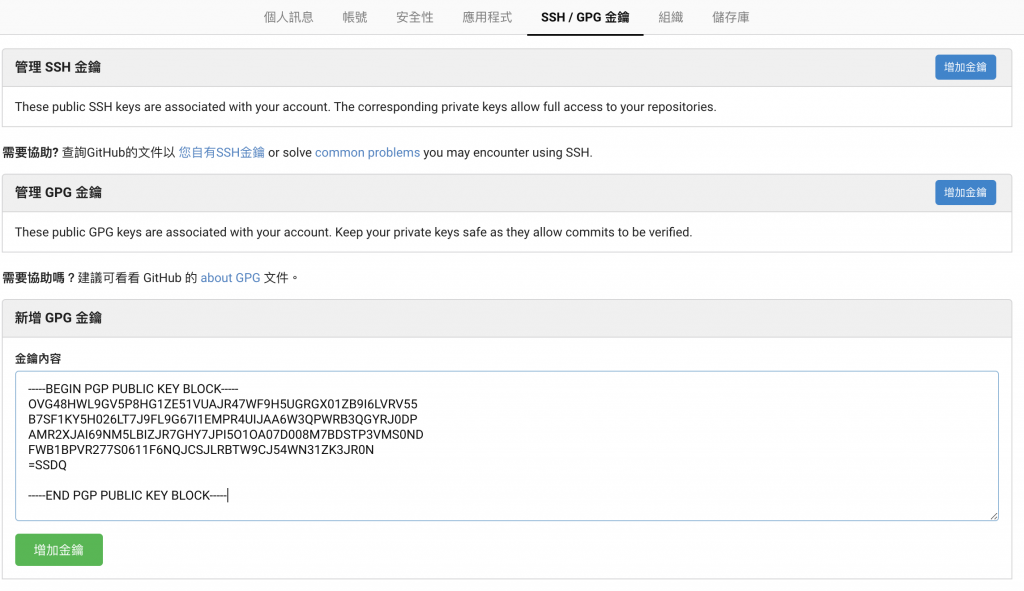Click 增加金鑰 in the 管理 GPG 金鑰 panel
The width and height of the screenshot is (1024, 591).
pyautogui.click(x=965, y=192)
